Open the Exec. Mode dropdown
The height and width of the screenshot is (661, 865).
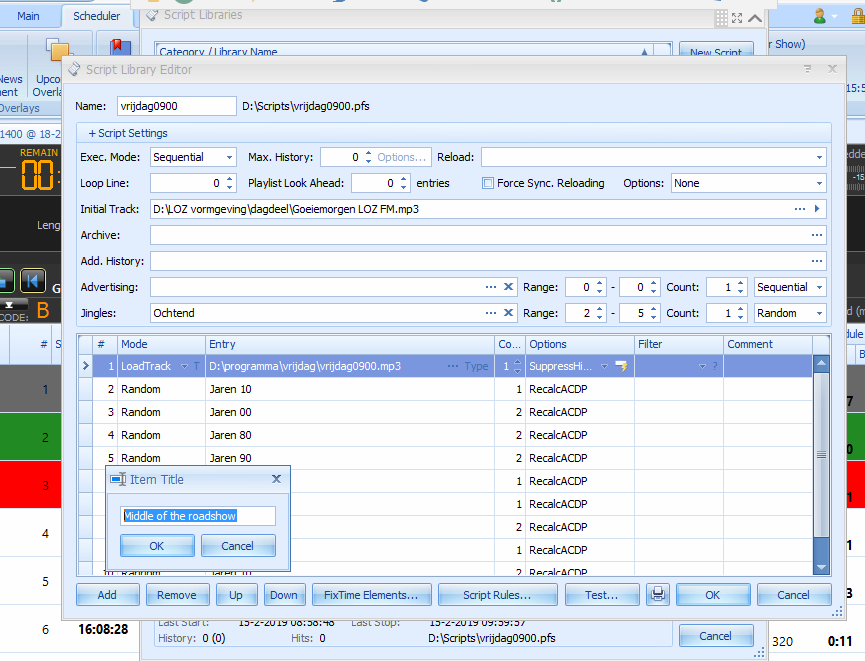coord(229,157)
